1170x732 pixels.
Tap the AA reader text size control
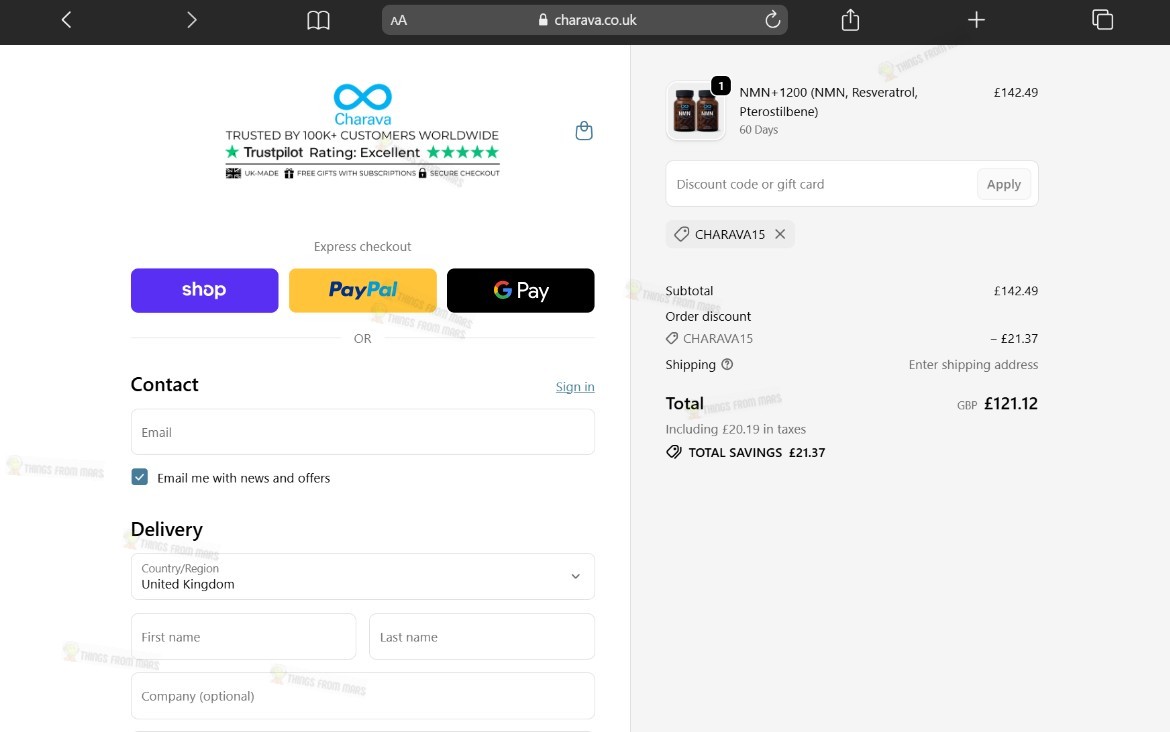click(399, 20)
